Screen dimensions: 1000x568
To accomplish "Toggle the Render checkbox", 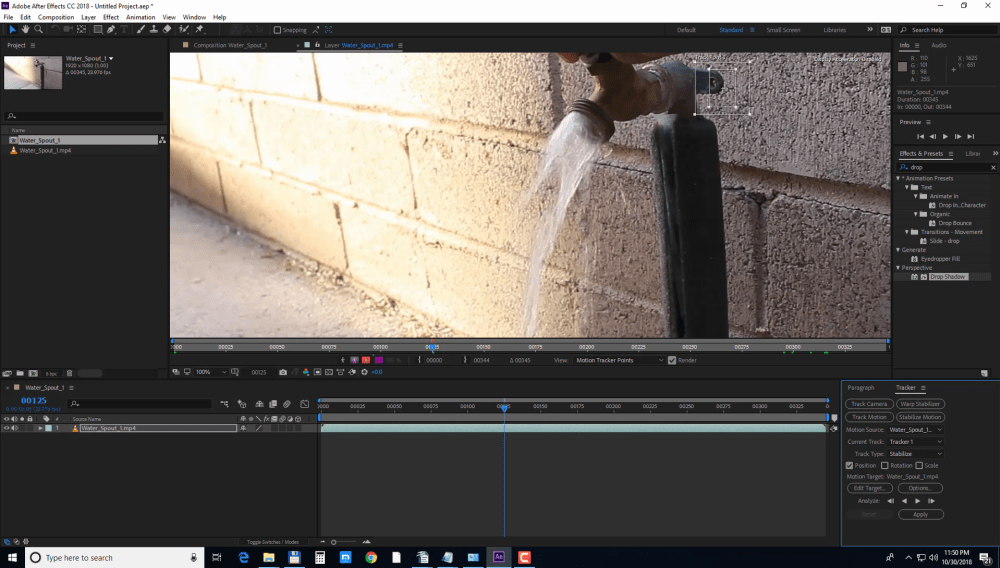I will [x=672, y=360].
